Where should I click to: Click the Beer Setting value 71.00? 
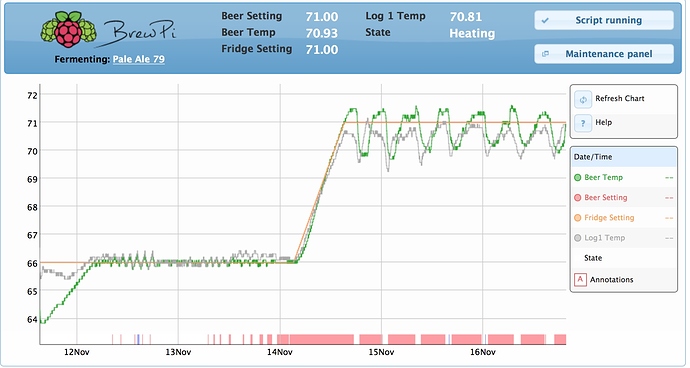pos(322,17)
